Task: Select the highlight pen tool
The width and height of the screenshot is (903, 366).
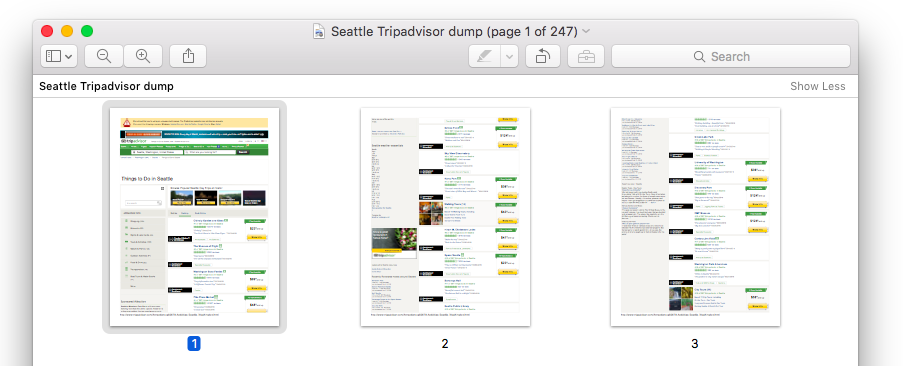Action: [x=485, y=56]
